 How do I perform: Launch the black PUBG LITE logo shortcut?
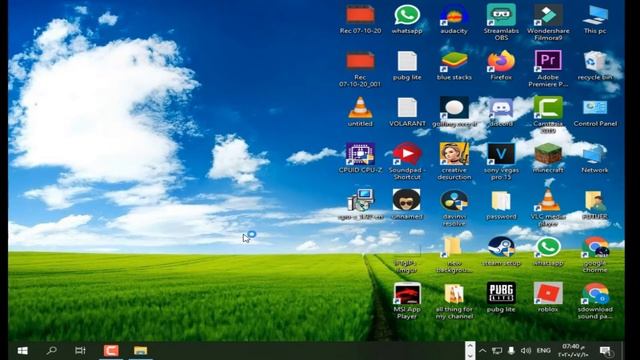click(501, 298)
